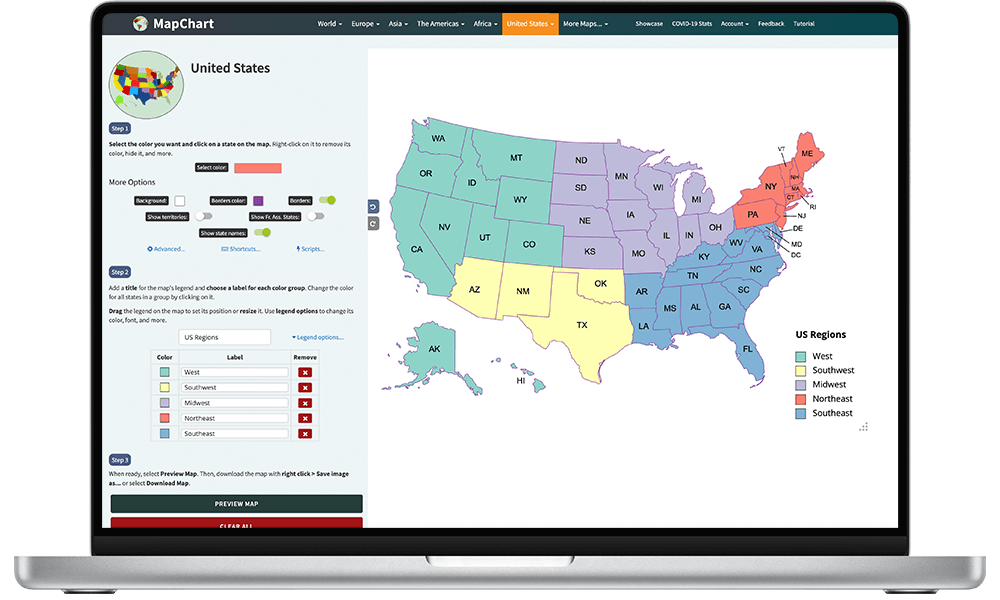
Task: Open the United States dropdown
Action: [x=530, y=24]
